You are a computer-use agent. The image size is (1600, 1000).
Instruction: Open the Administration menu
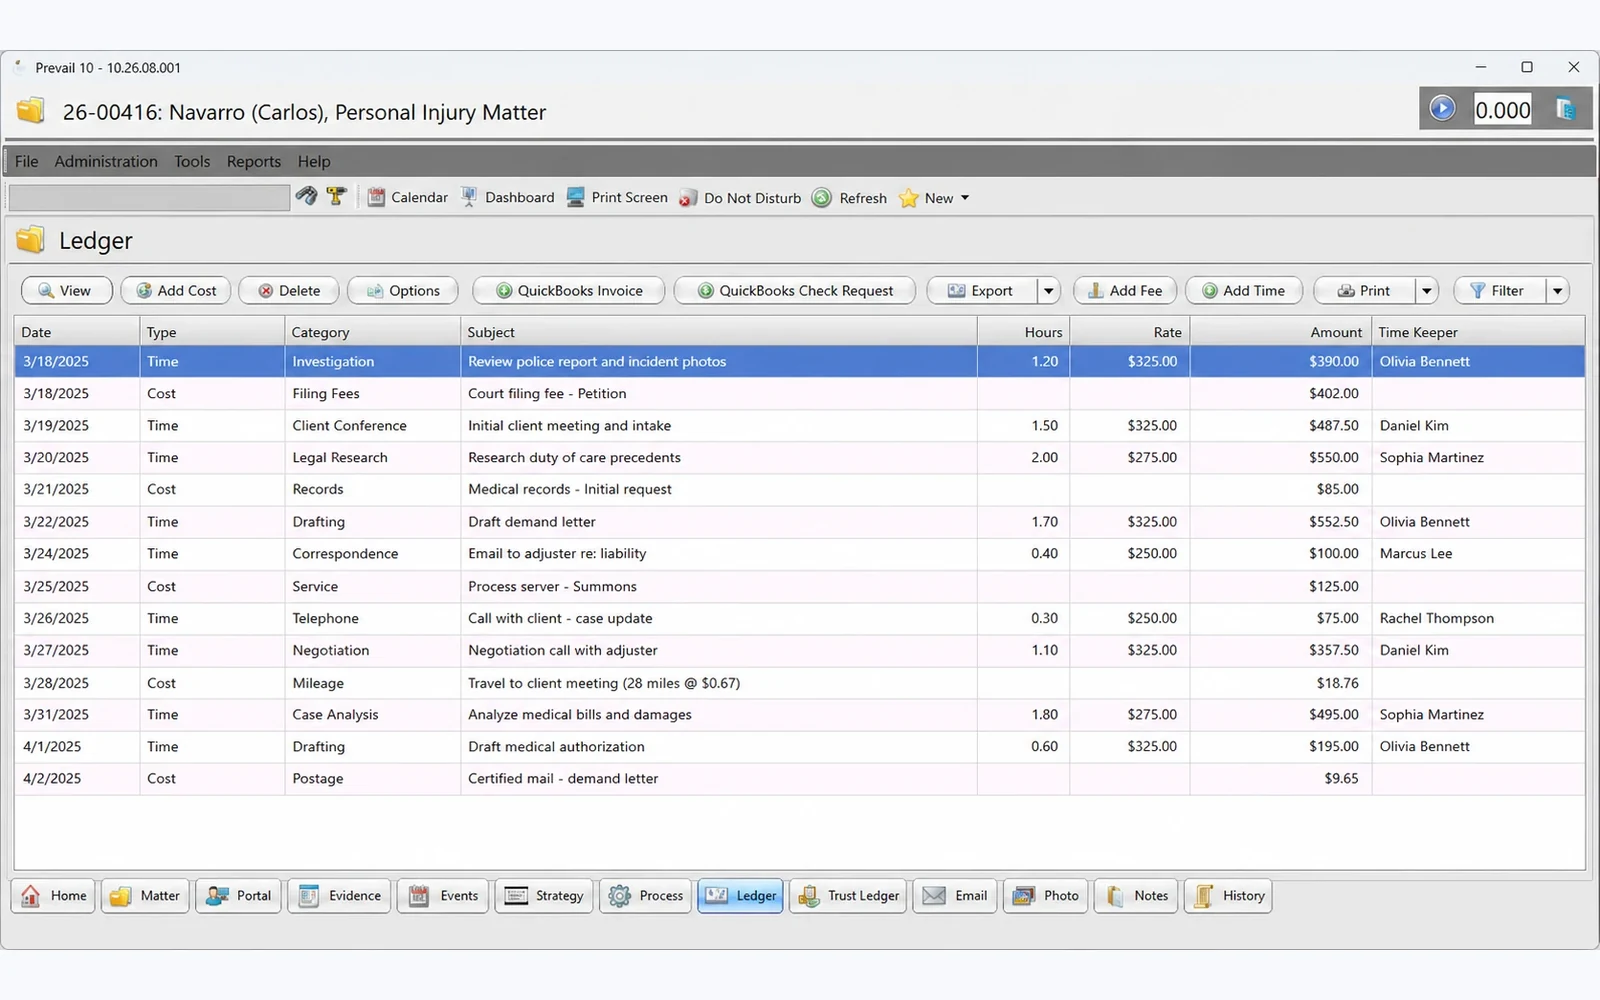[x=106, y=161]
